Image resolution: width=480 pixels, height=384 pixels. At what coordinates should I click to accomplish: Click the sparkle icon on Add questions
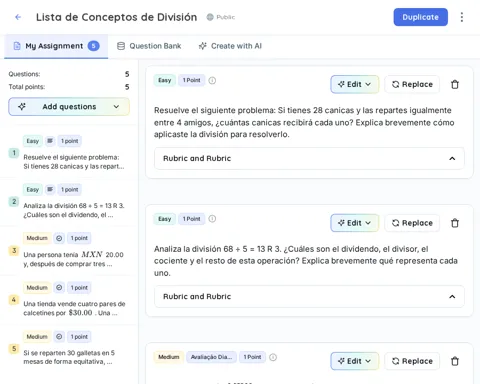click(22, 107)
